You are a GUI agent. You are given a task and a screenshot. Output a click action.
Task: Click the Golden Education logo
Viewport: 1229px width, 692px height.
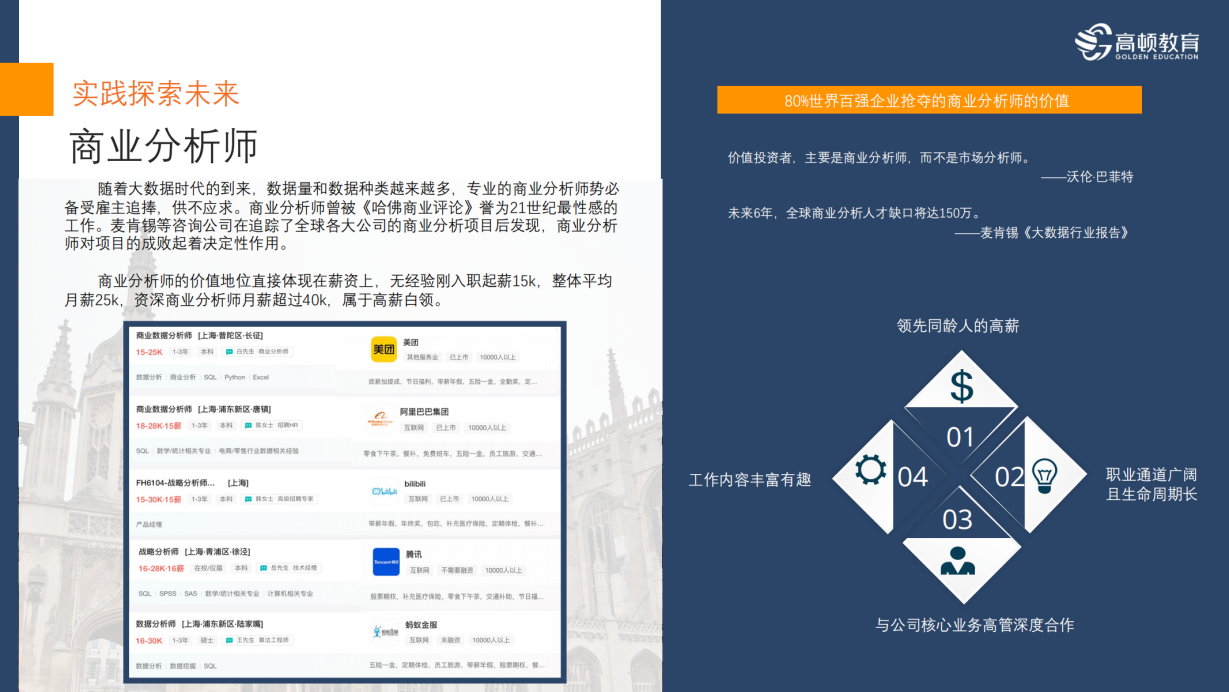pos(1137,42)
